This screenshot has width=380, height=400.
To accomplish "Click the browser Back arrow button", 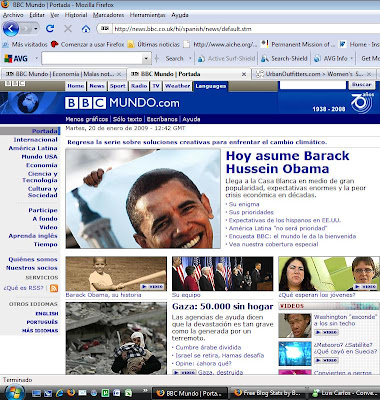I will [x=11, y=29].
